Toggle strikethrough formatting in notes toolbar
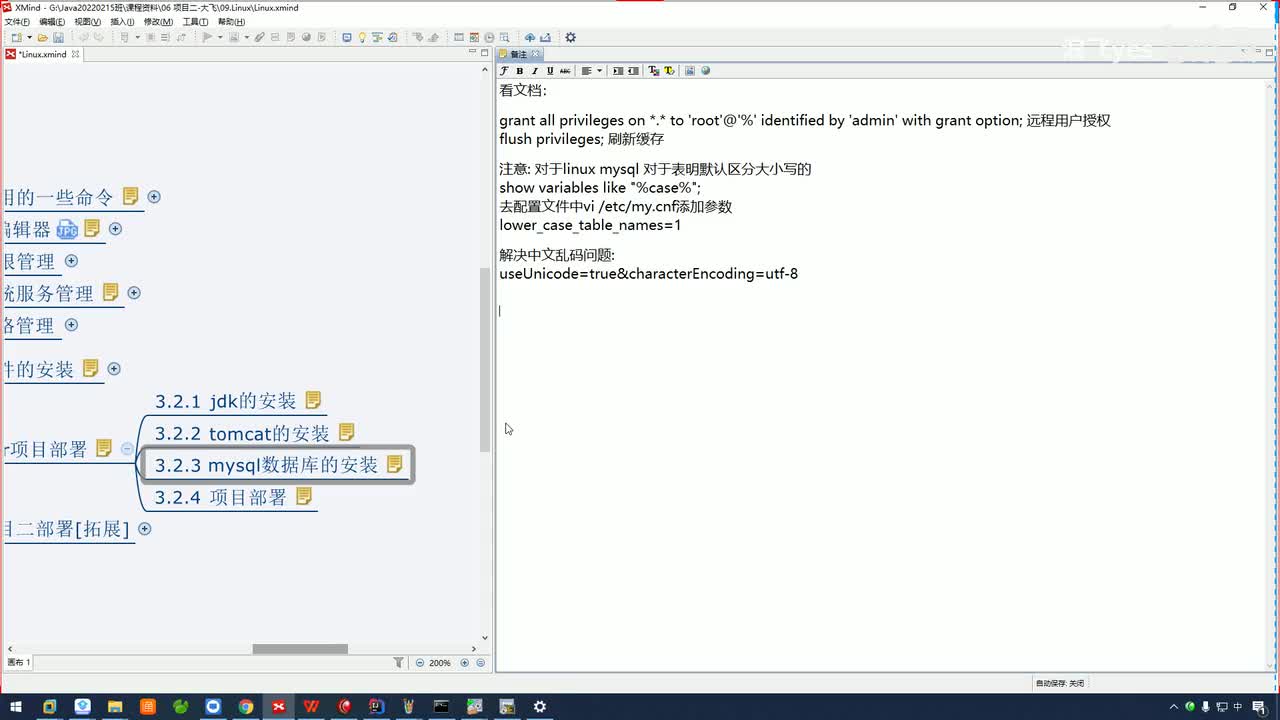The image size is (1280, 720). [x=565, y=71]
